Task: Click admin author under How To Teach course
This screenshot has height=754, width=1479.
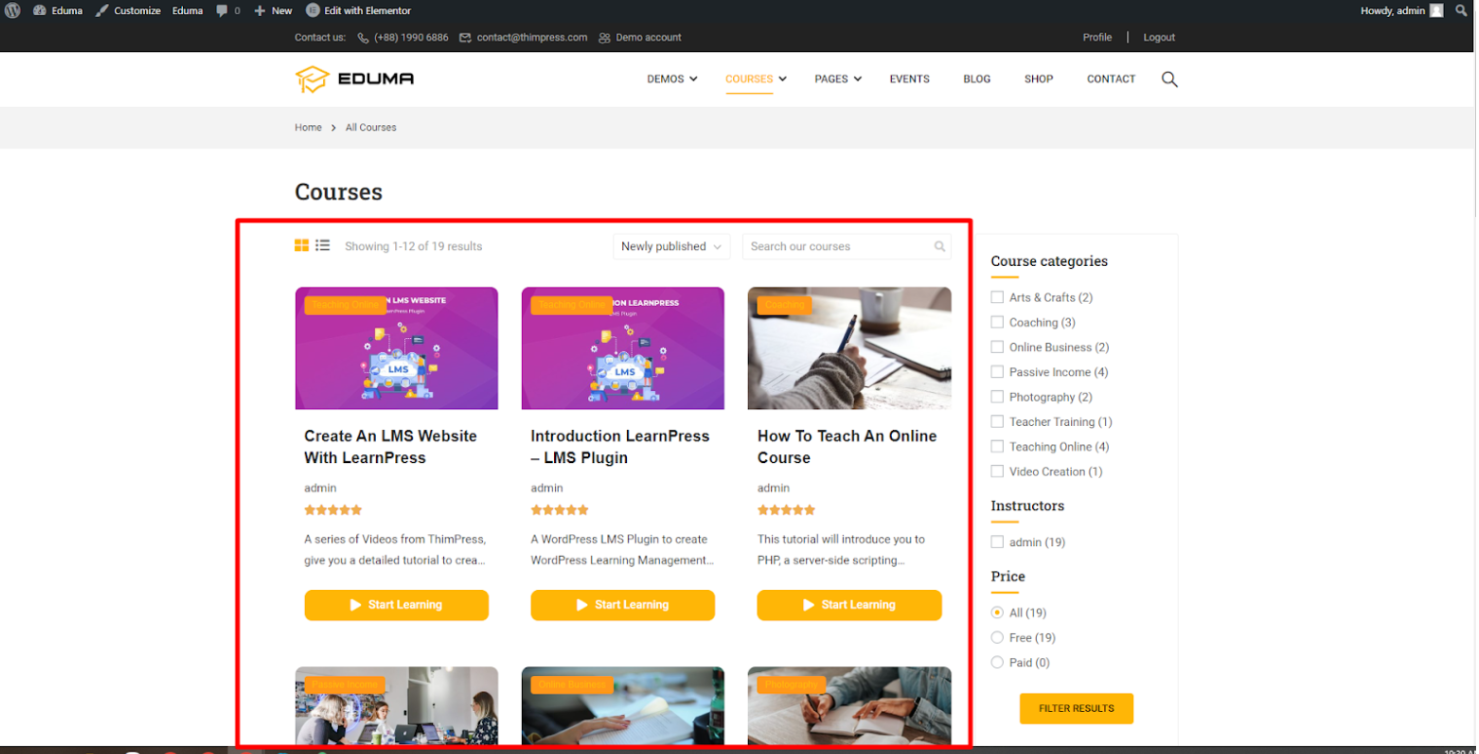Action: click(x=773, y=488)
